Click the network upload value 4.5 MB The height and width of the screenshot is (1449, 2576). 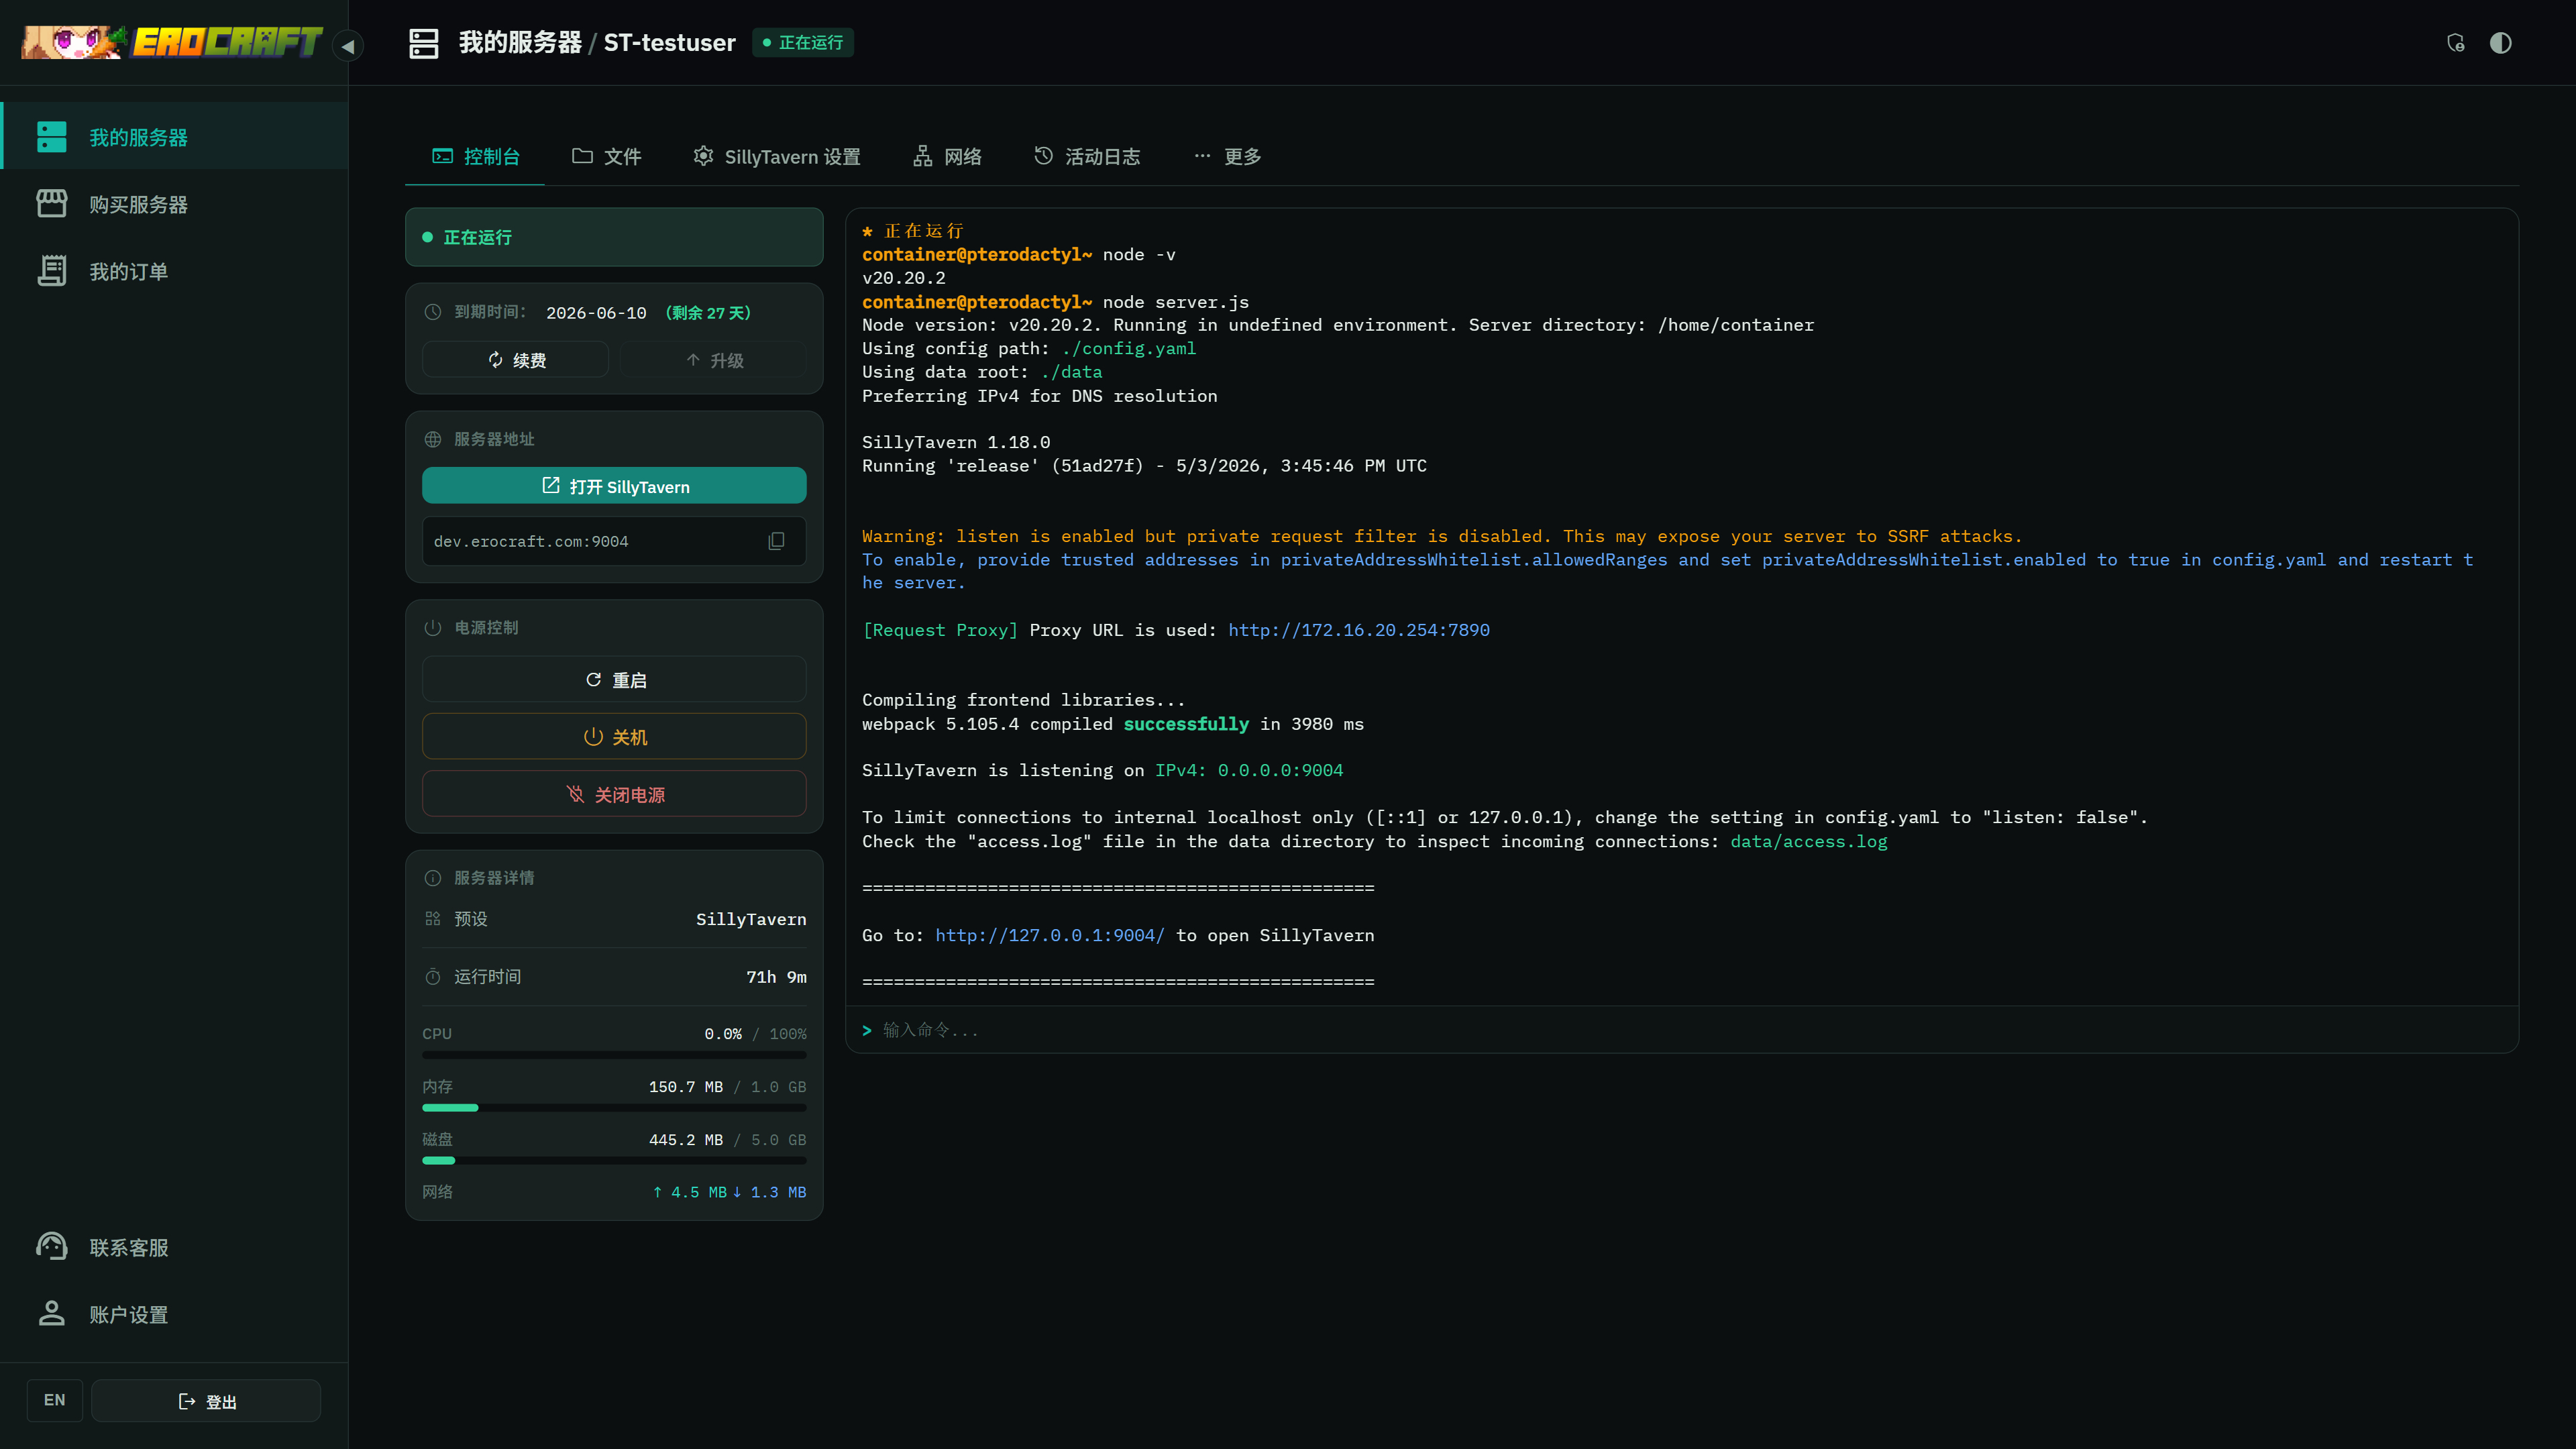click(690, 1192)
